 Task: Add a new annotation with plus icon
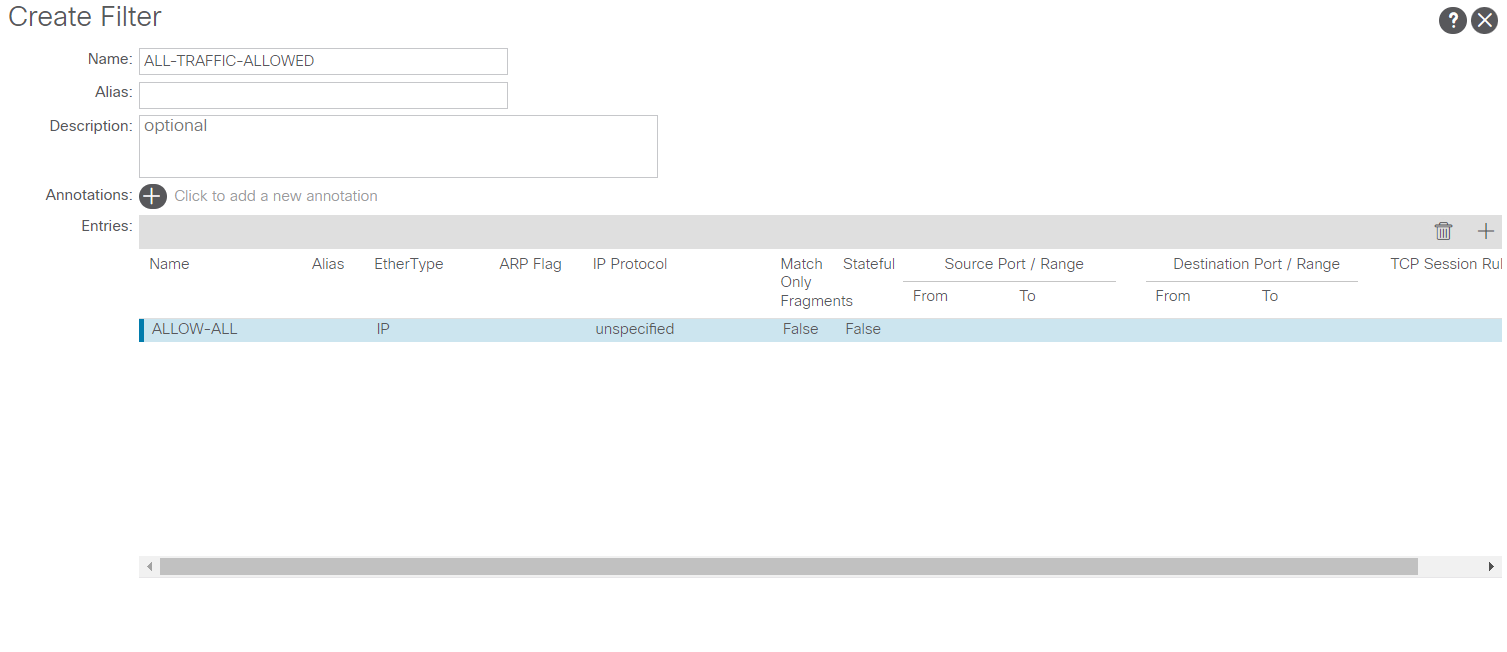click(x=152, y=196)
